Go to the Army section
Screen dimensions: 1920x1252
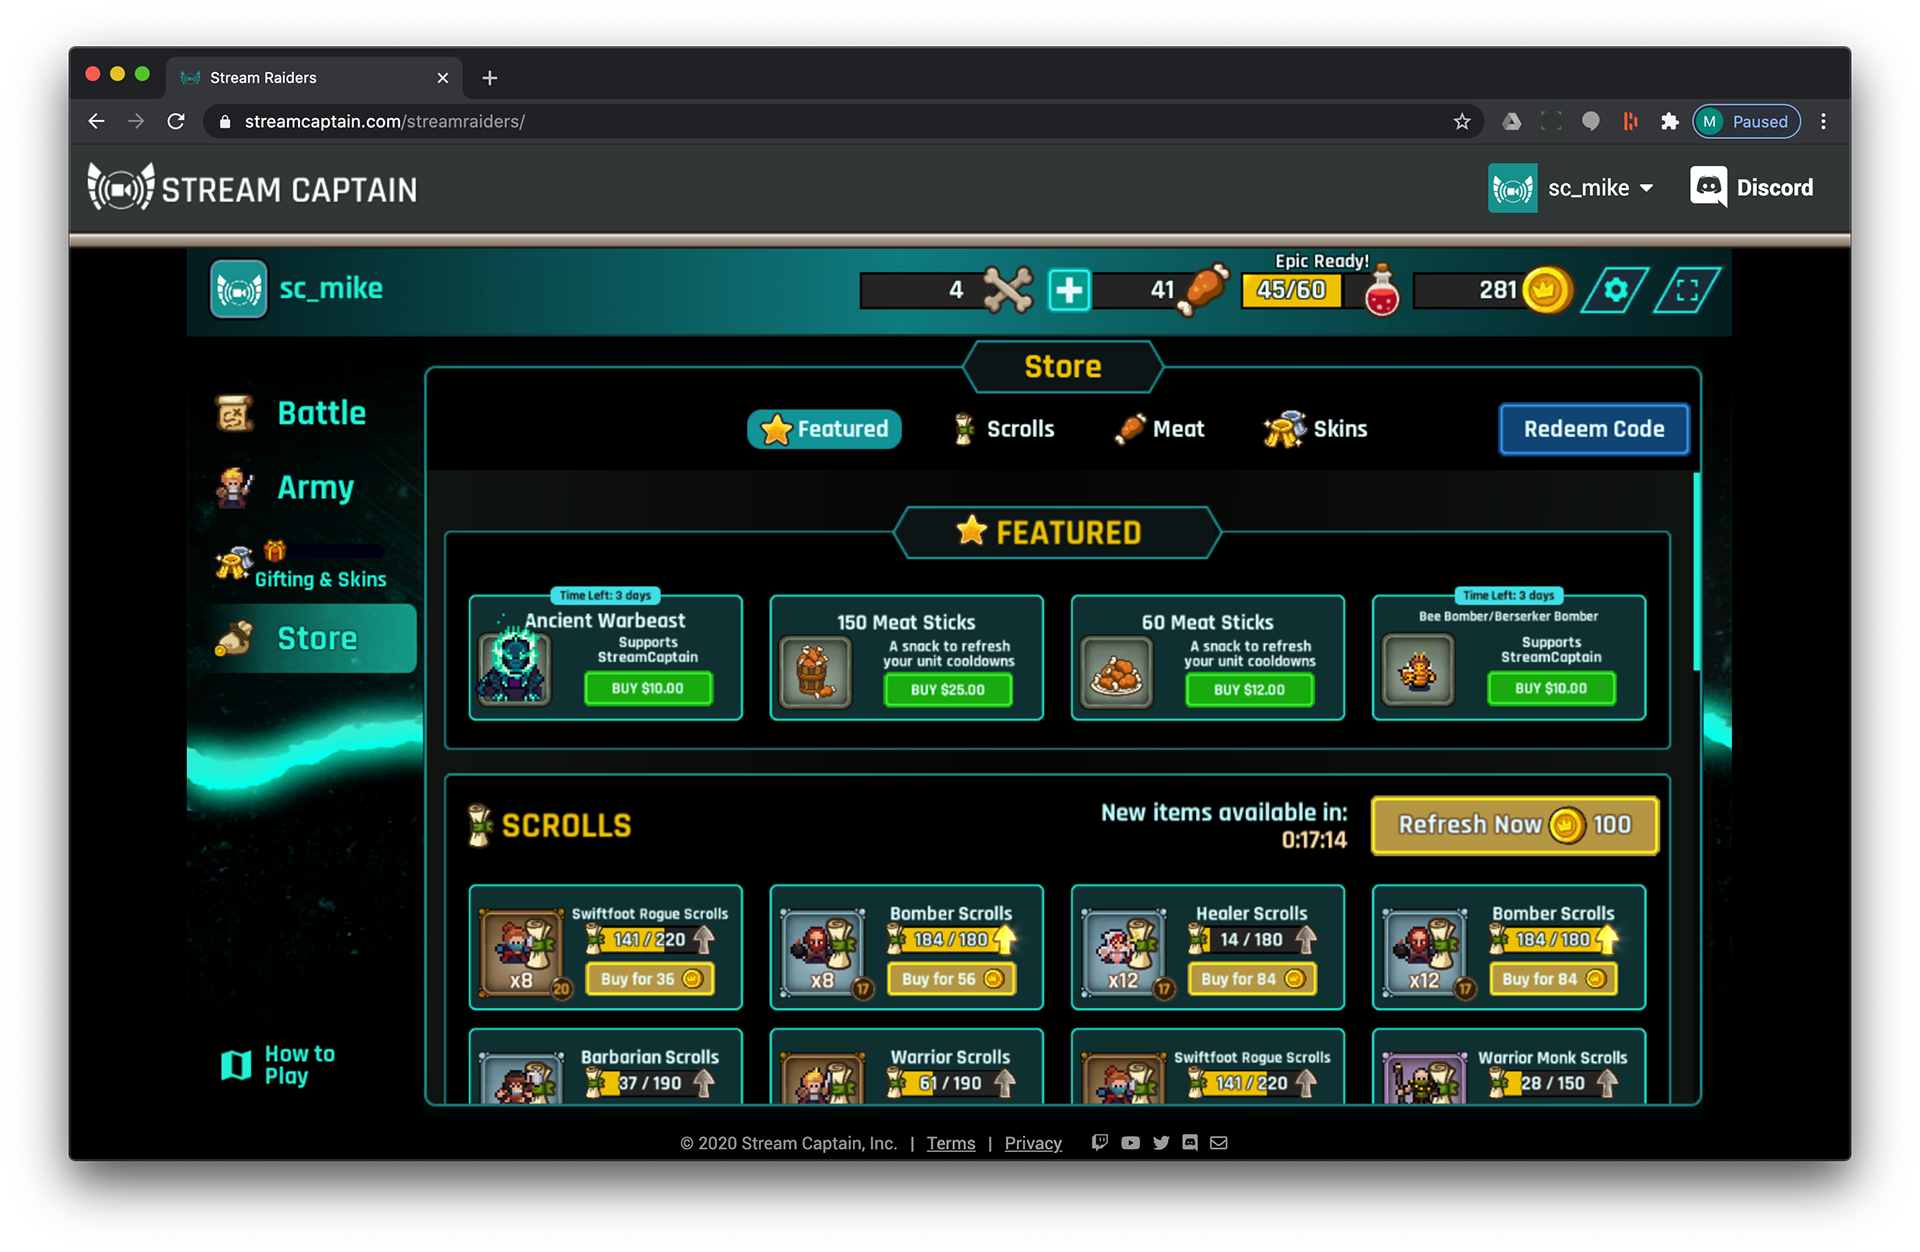285,487
